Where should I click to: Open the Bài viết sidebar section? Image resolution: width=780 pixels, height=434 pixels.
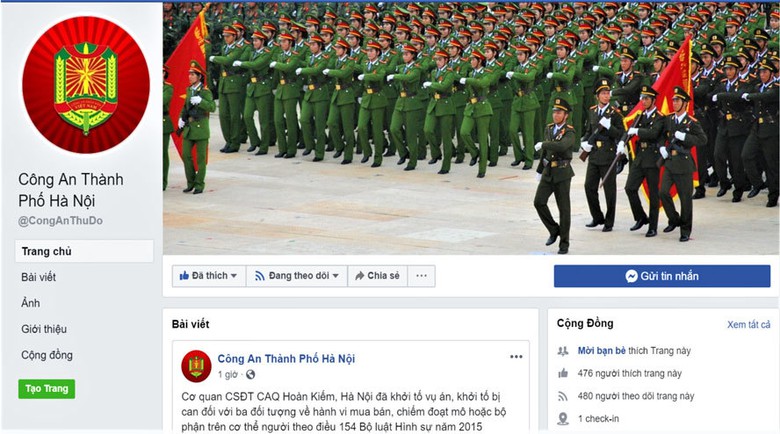[x=38, y=277]
